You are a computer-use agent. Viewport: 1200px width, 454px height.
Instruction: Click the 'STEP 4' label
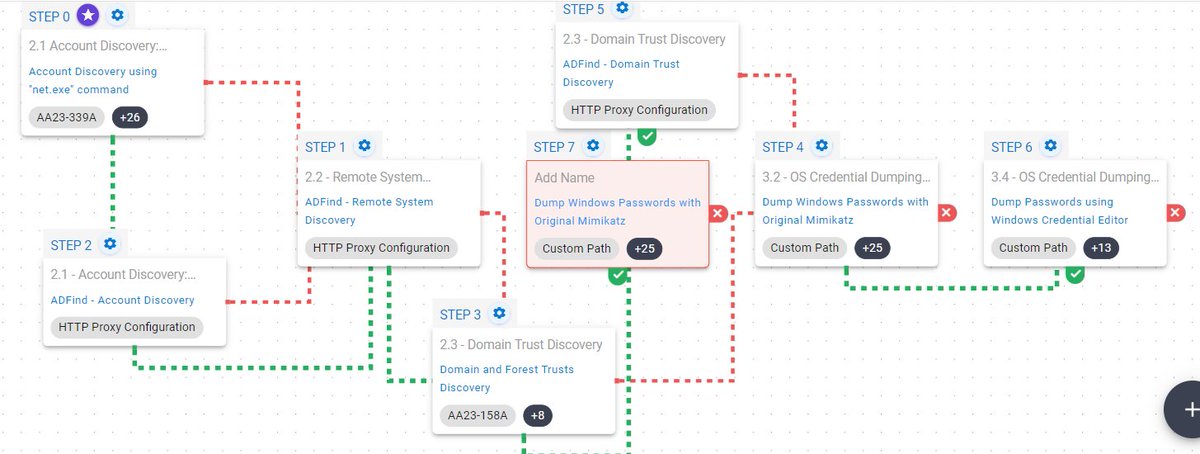pos(783,147)
